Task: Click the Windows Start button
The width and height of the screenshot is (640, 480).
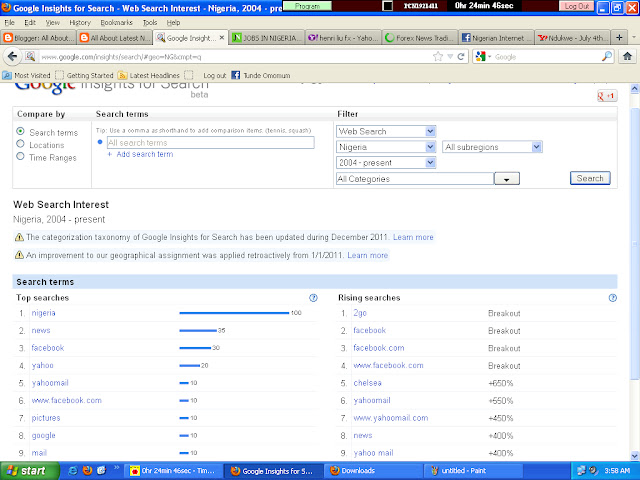Action: tap(29, 471)
